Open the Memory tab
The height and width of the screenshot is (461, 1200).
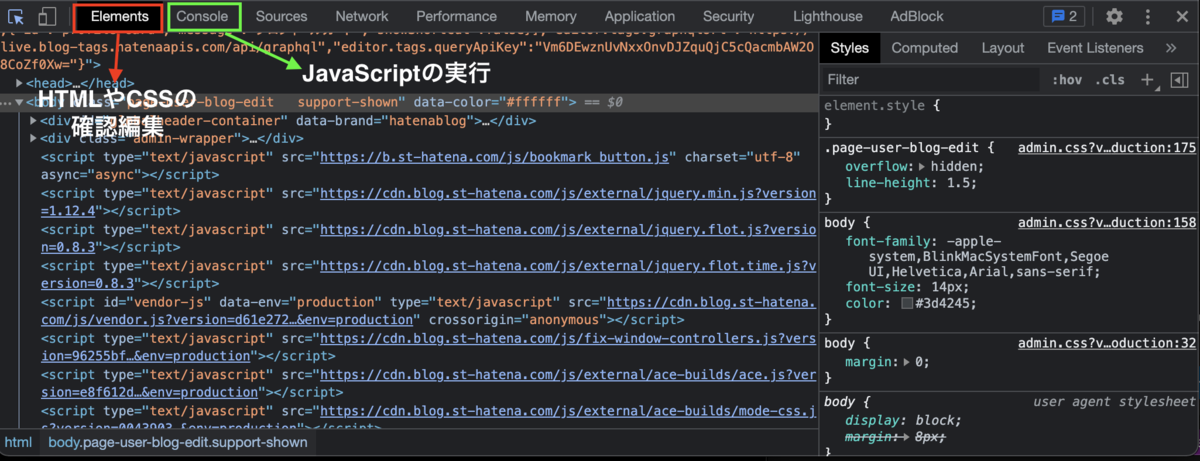coord(551,16)
